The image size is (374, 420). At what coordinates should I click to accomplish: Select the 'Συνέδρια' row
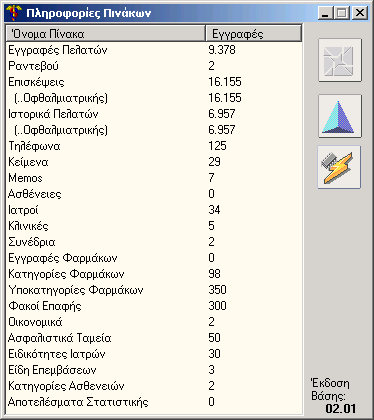click(x=154, y=242)
